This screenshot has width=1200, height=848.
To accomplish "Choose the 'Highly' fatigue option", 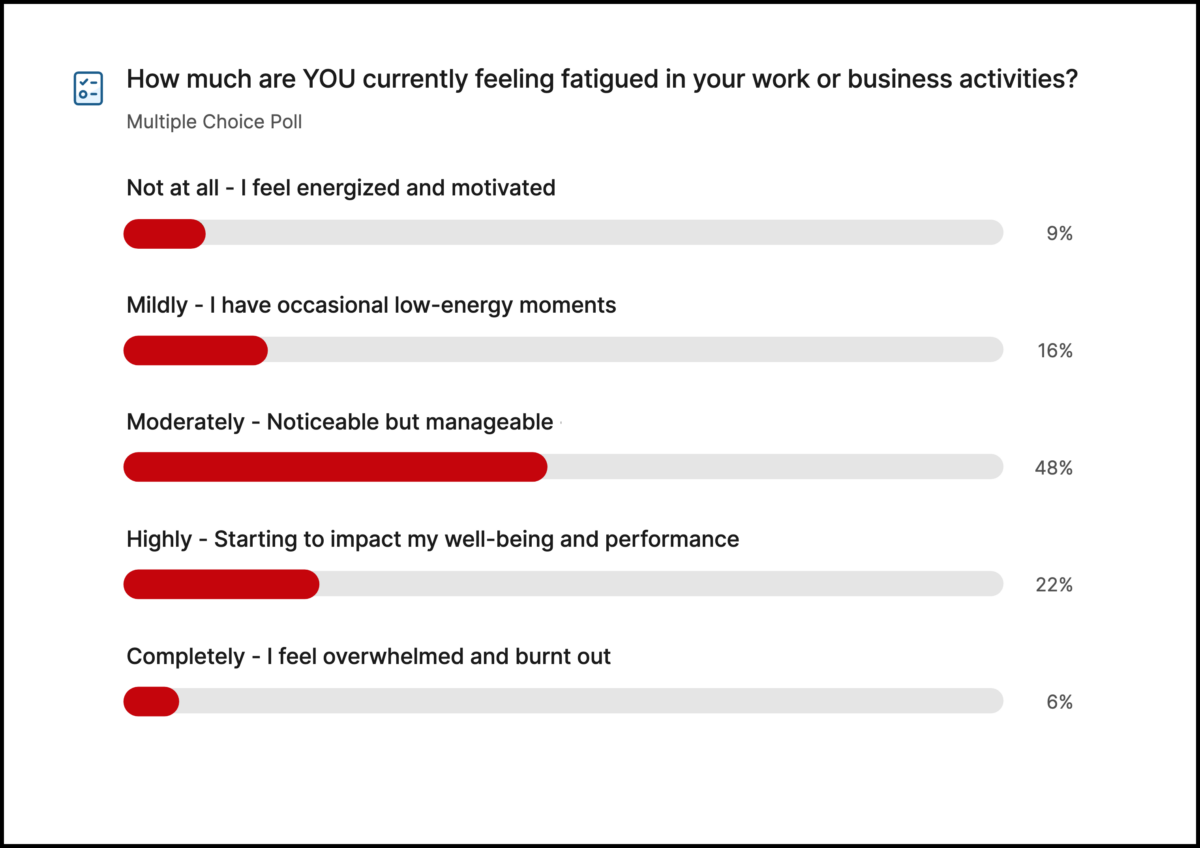I will click(x=432, y=538).
